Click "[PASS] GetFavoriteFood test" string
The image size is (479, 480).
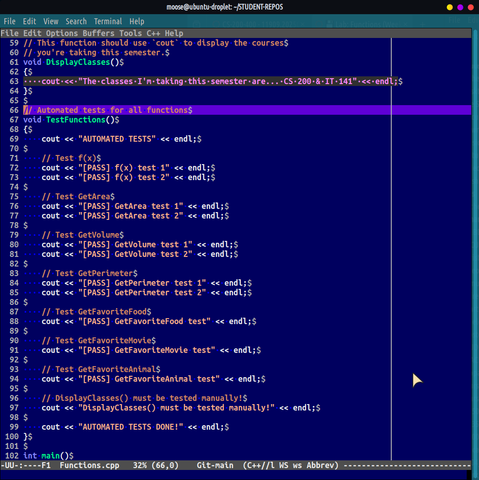coord(144,322)
